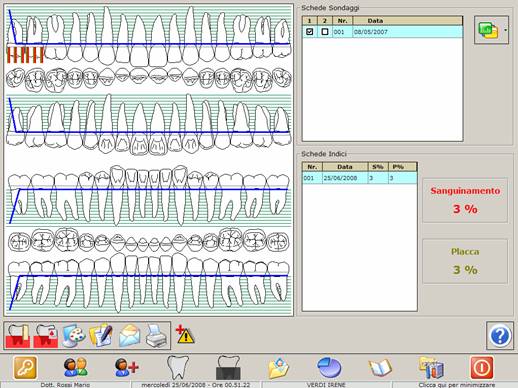This screenshot has width=518, height=388.
Task: Select the survey date 08/05/2007 cell
Action: (407, 32)
